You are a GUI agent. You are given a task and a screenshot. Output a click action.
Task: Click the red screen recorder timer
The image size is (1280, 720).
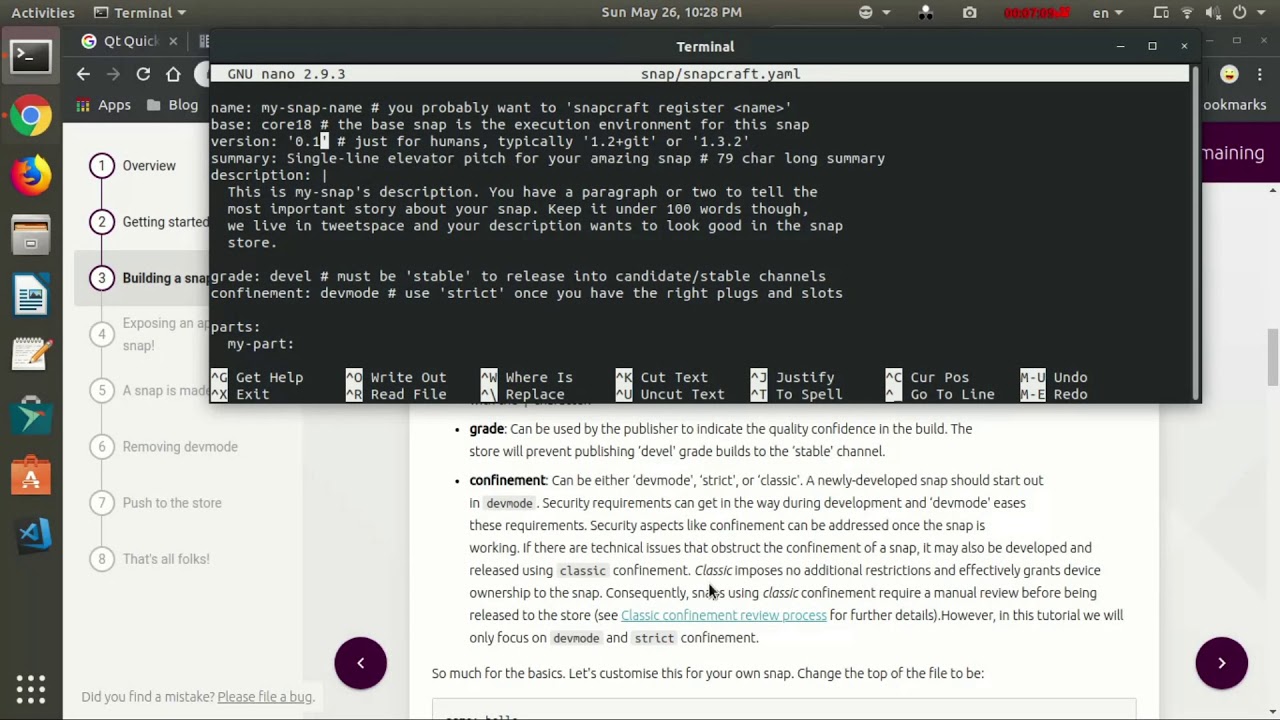[x=1037, y=12]
